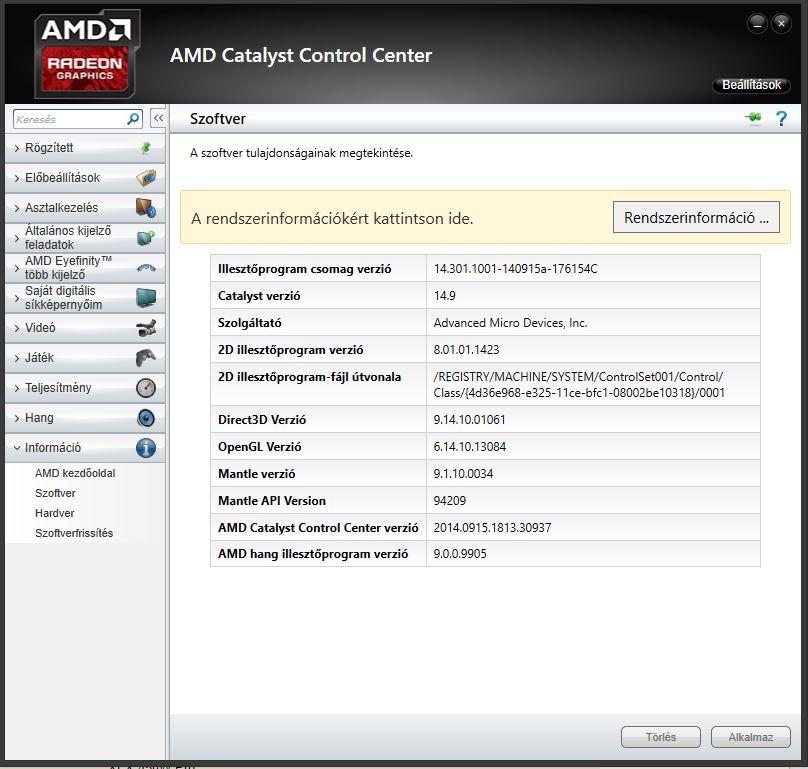Click the Videó camcorder icon
Image resolution: width=808 pixels, height=769 pixels.
pyautogui.click(x=146, y=328)
